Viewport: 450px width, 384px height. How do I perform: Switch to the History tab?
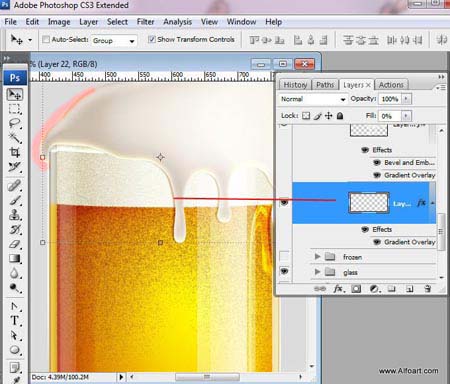click(295, 85)
